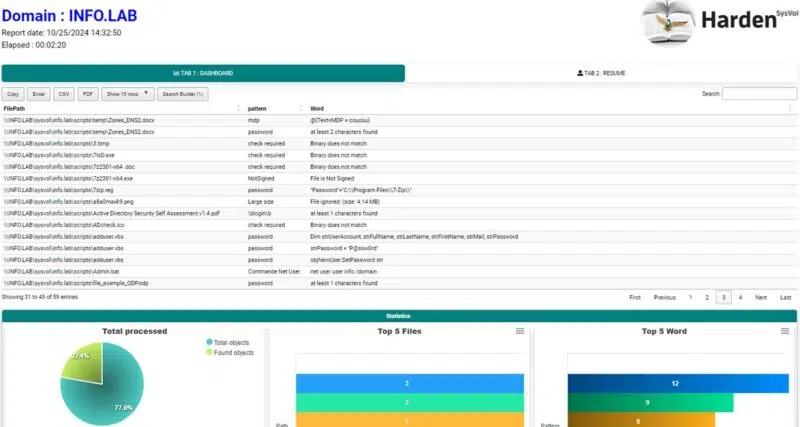Image resolution: width=800 pixels, height=427 pixels.
Task: Click the green bar labeled 9
Action: pos(651,403)
